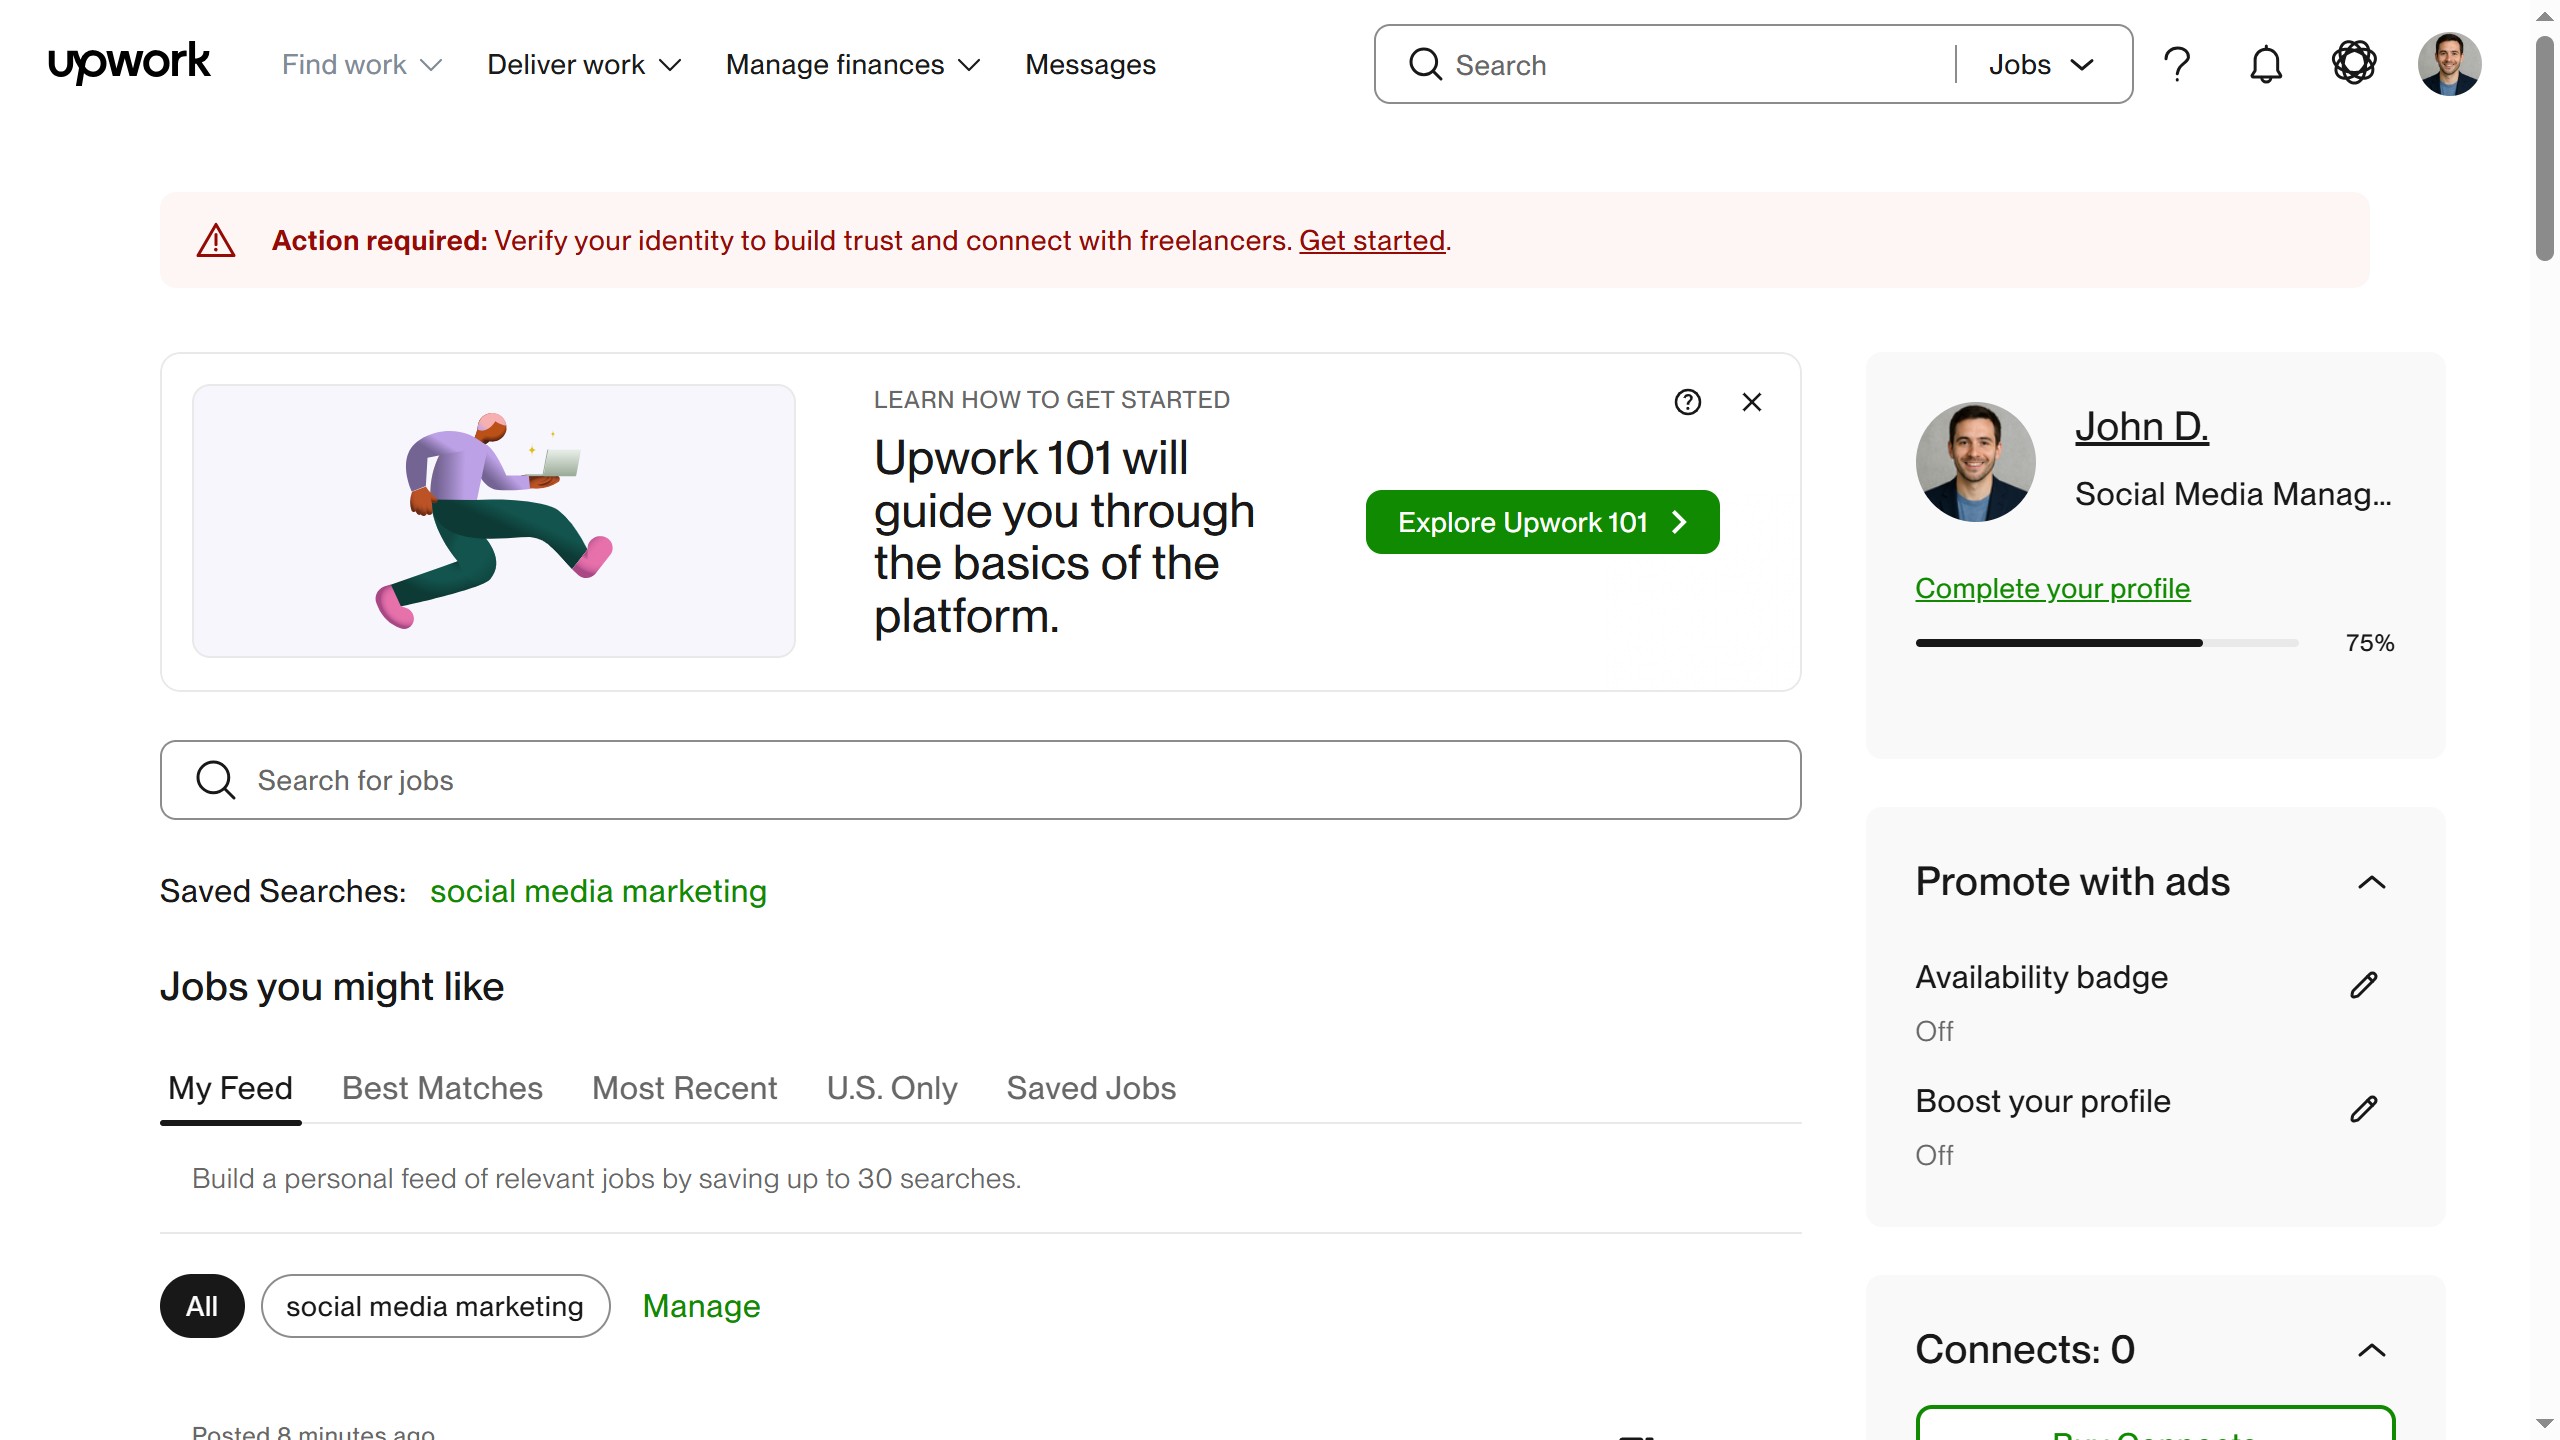Image resolution: width=2560 pixels, height=1440 pixels.
Task: Click the Explore Upwork 101 button
Action: [x=1541, y=521]
